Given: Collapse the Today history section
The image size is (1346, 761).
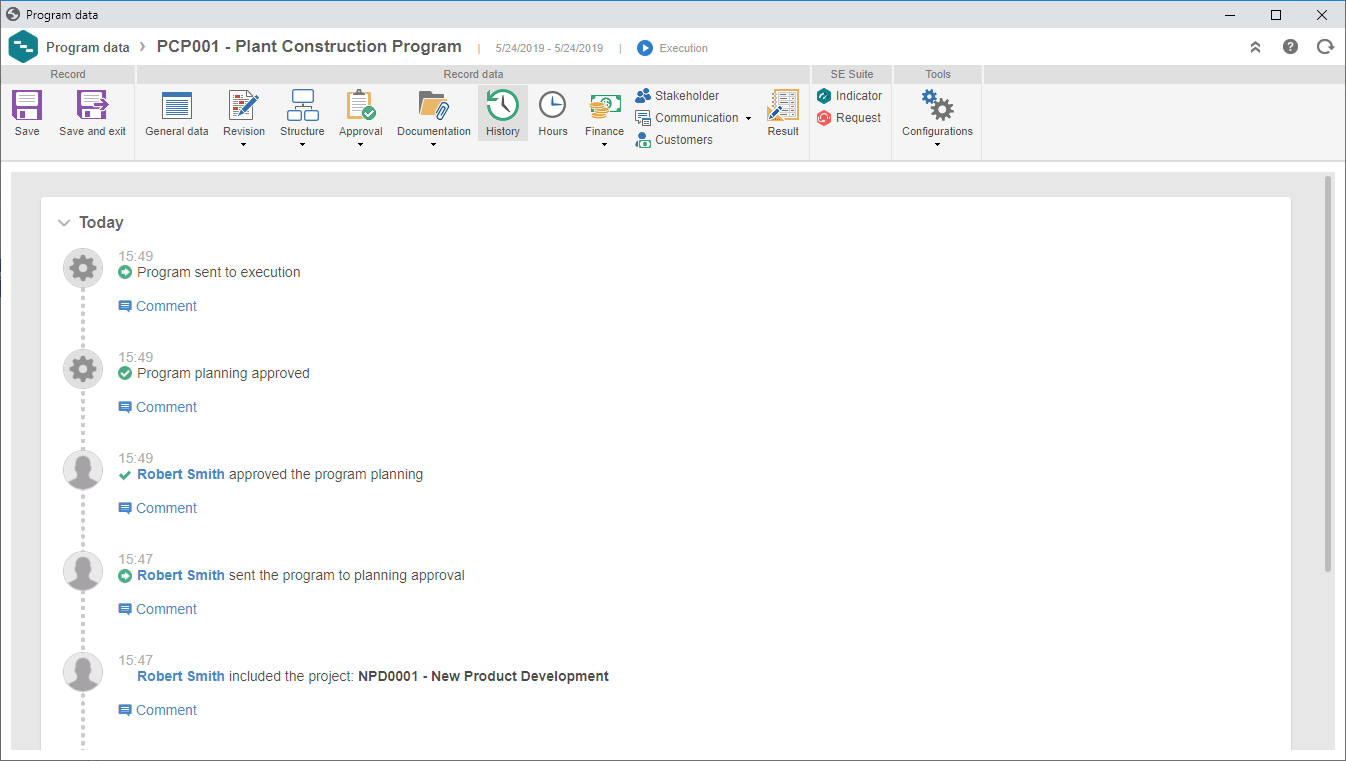Looking at the screenshot, I should [64, 223].
